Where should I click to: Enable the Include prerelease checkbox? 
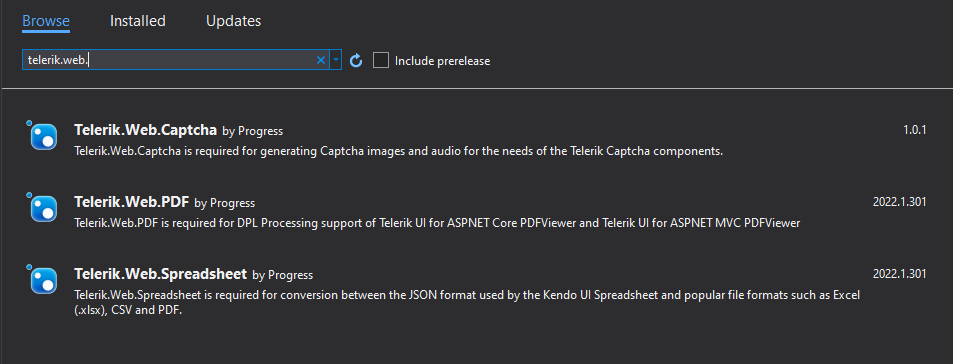(x=381, y=60)
